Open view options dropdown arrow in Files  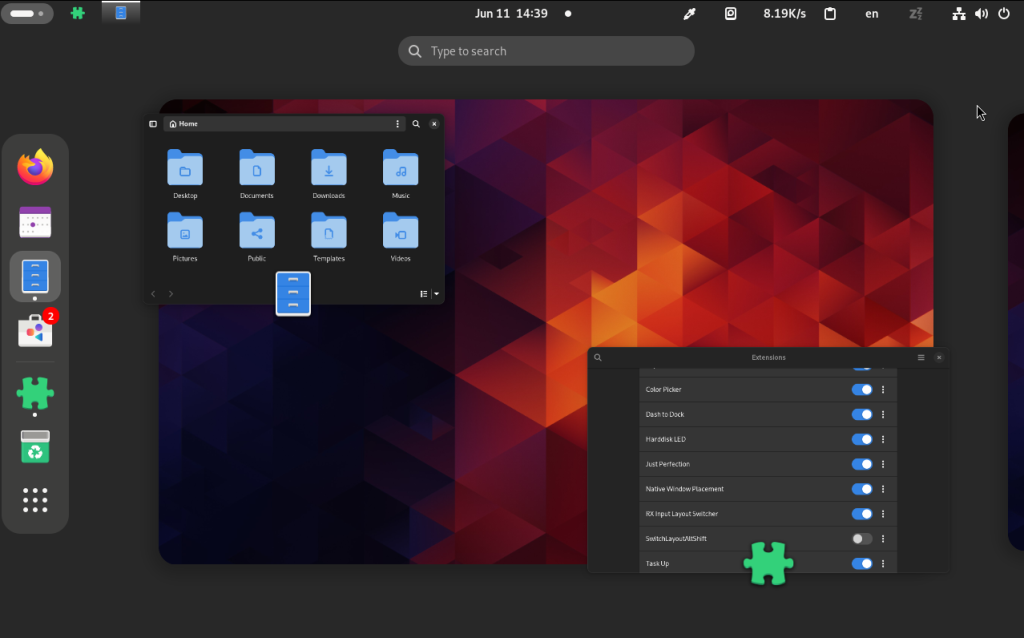pos(437,294)
